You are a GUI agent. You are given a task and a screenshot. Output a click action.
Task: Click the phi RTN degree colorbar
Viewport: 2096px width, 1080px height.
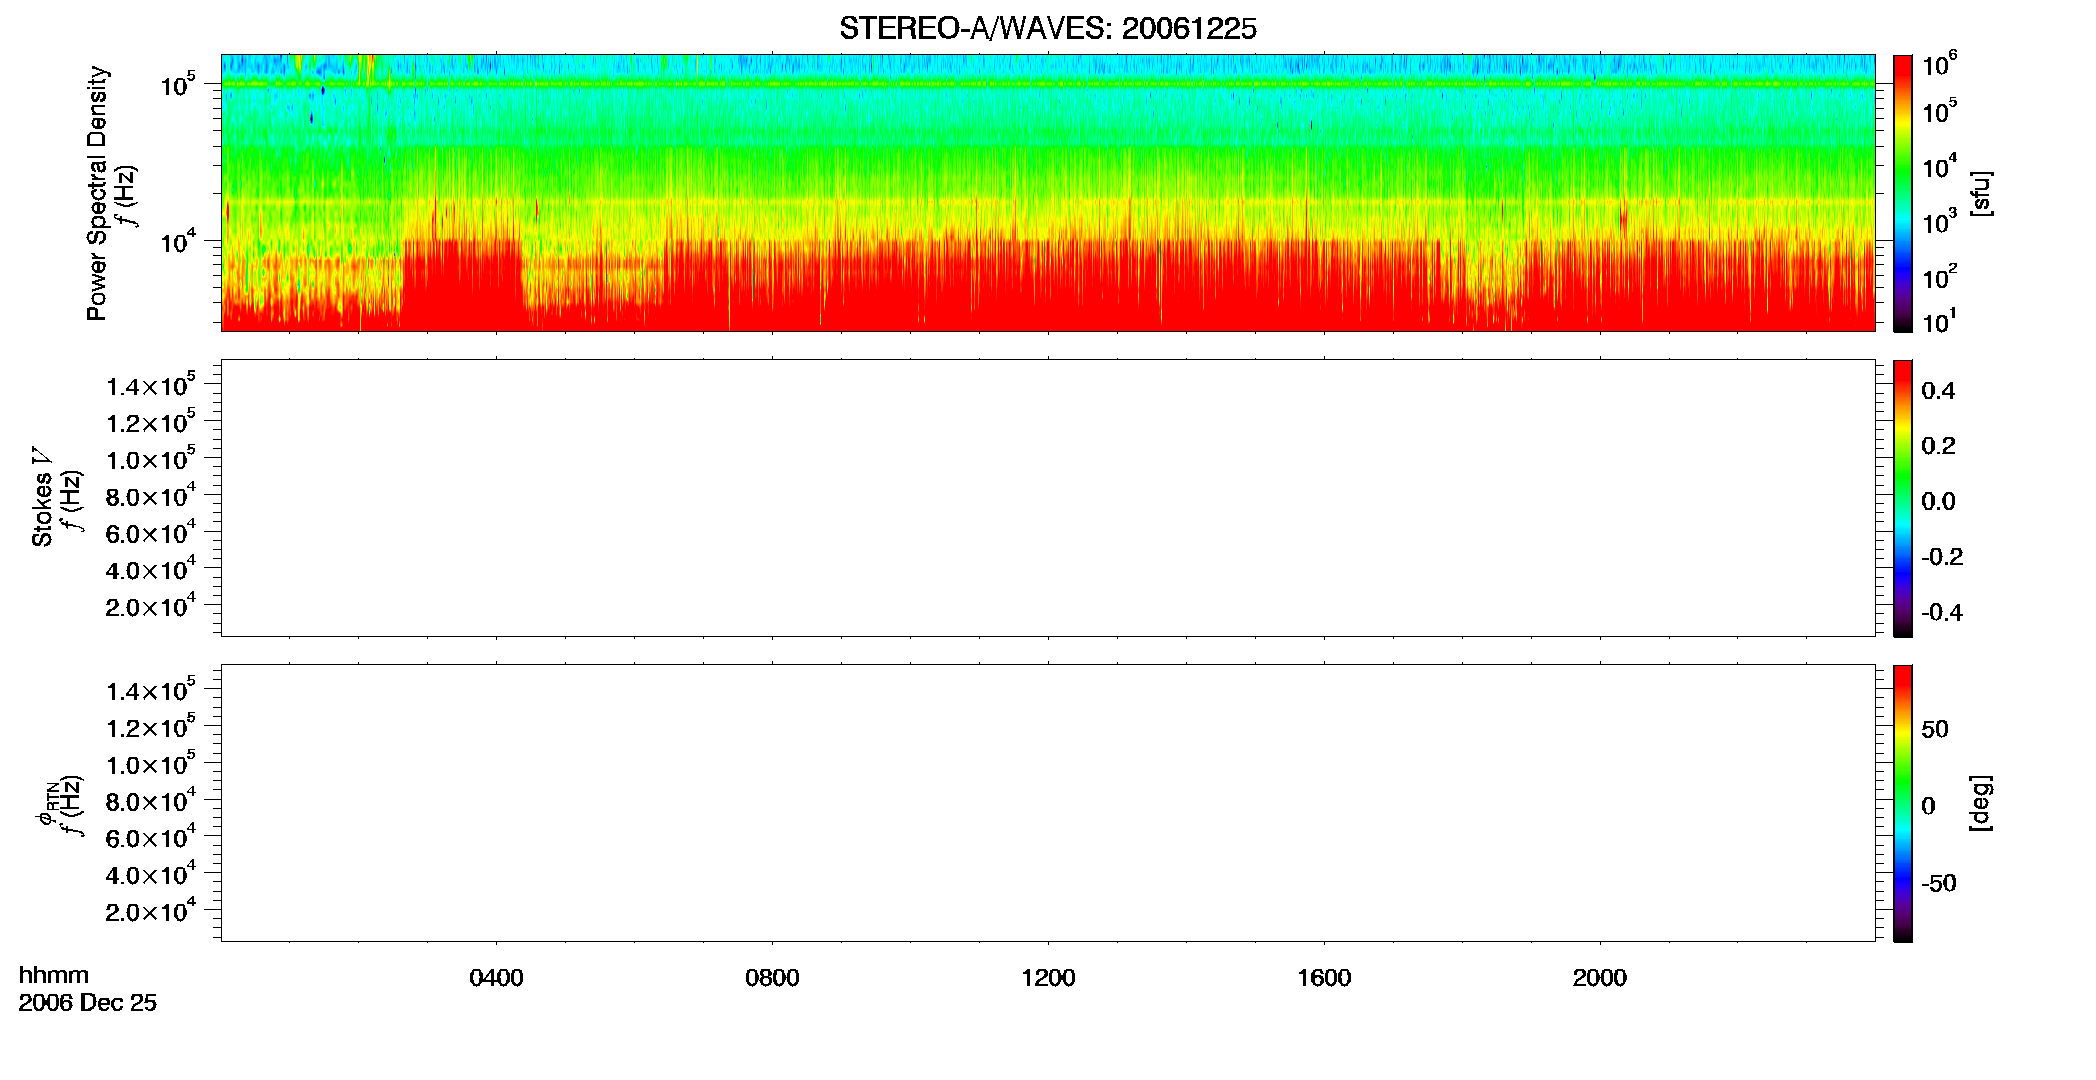click(x=1902, y=803)
